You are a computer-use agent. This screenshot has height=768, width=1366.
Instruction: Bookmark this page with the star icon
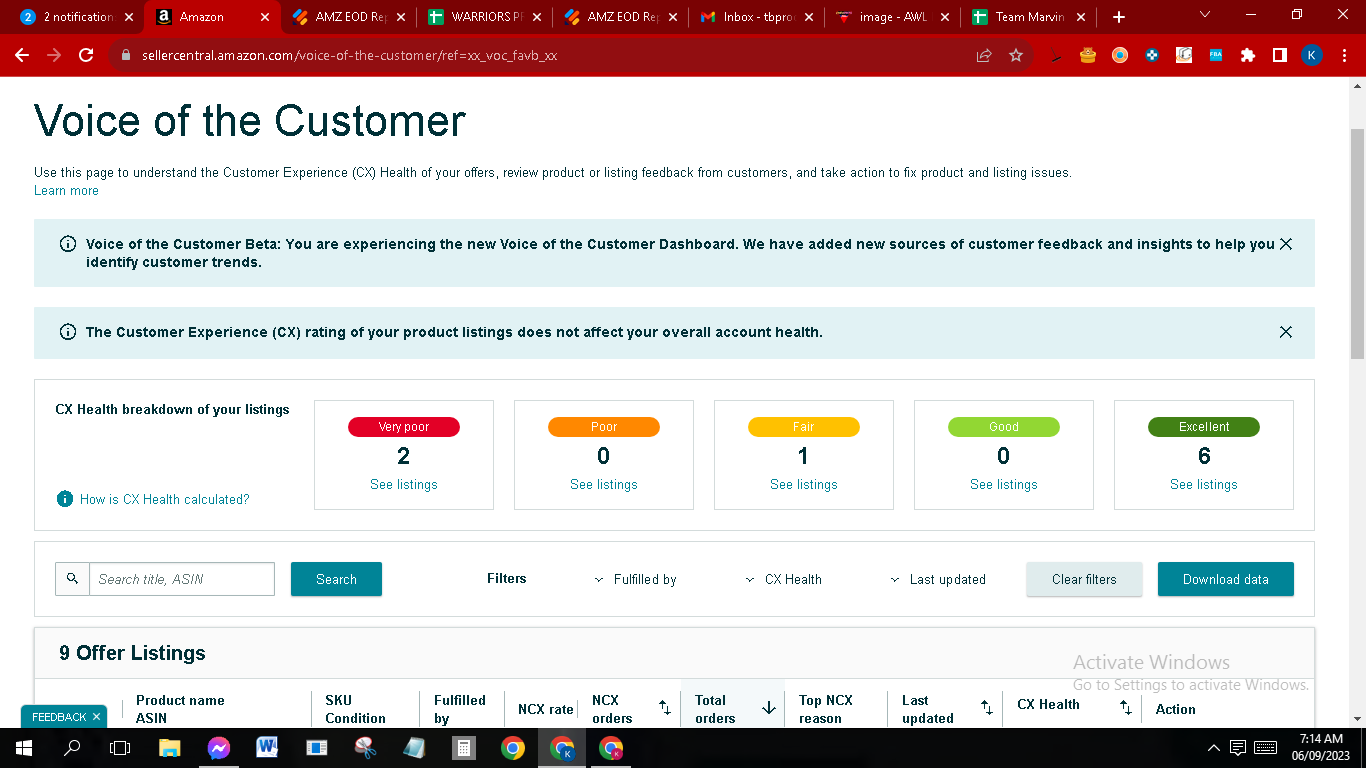point(1016,55)
